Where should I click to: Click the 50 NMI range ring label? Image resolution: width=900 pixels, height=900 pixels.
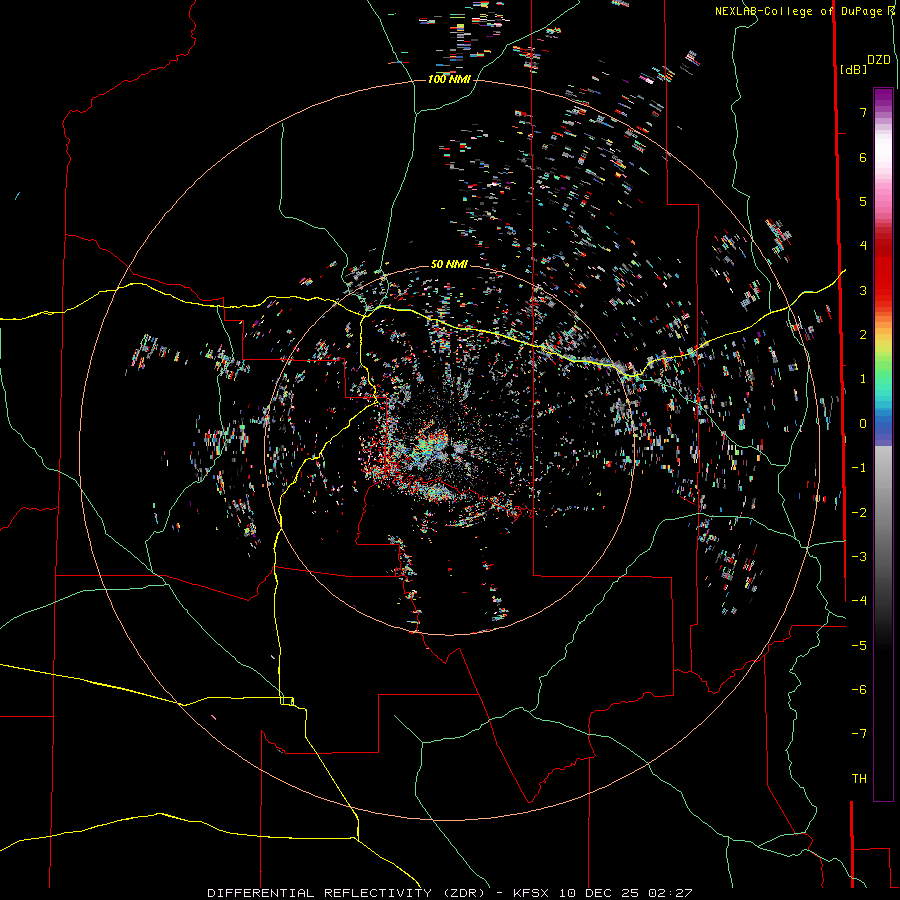449,264
